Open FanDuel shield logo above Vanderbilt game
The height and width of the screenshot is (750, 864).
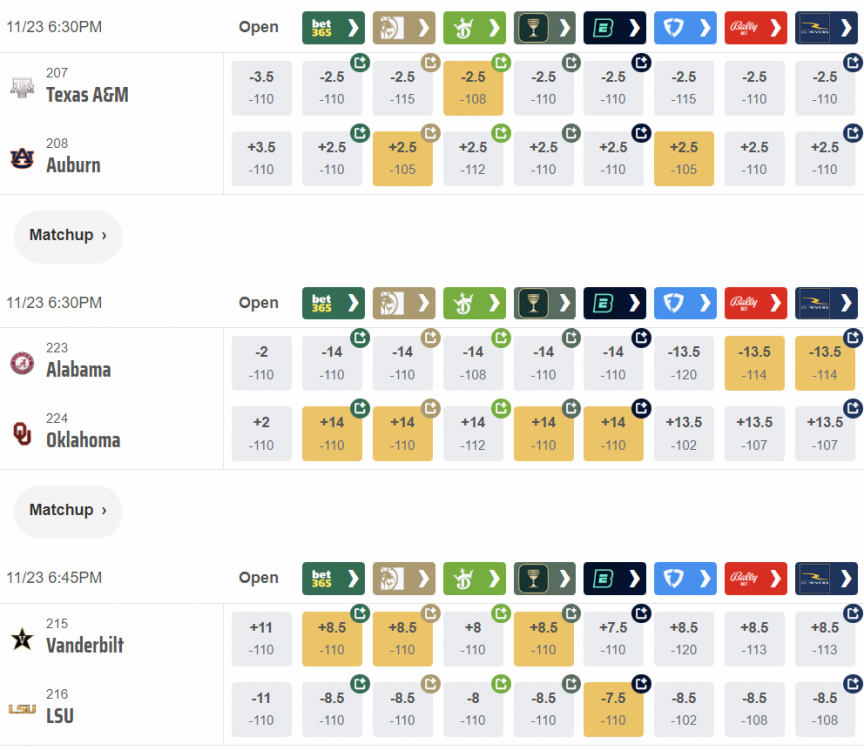pos(674,577)
